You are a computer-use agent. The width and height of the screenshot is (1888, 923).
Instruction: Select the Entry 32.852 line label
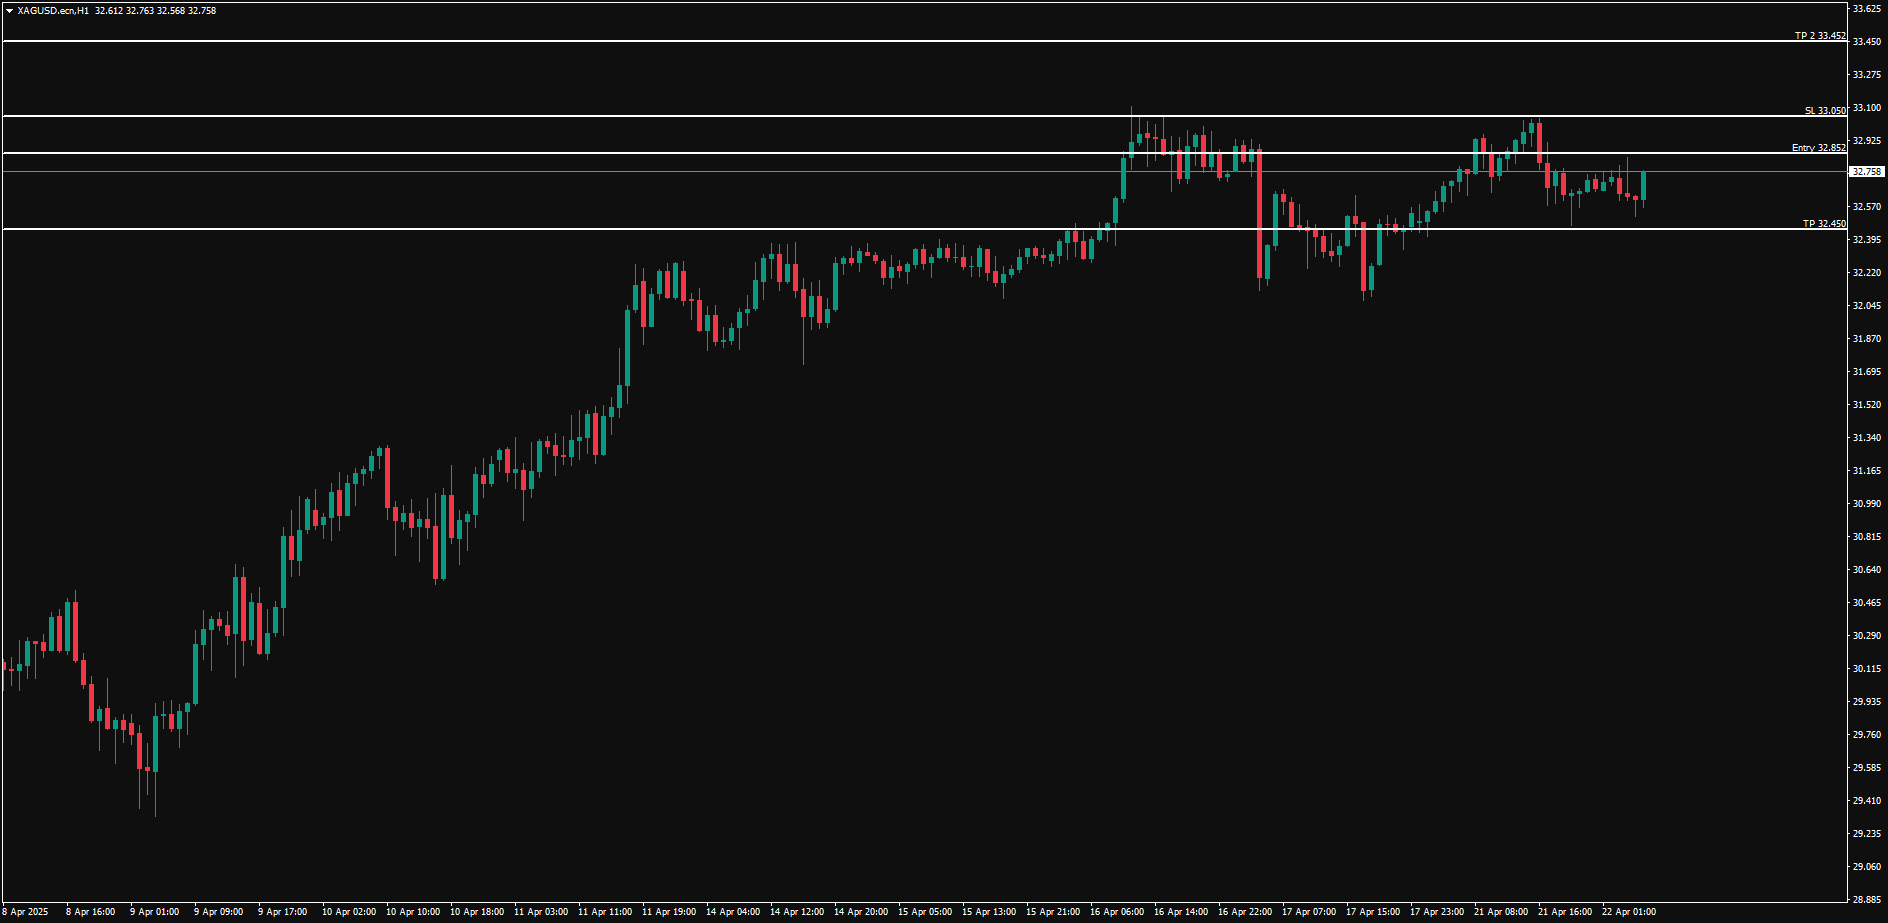pos(1818,148)
